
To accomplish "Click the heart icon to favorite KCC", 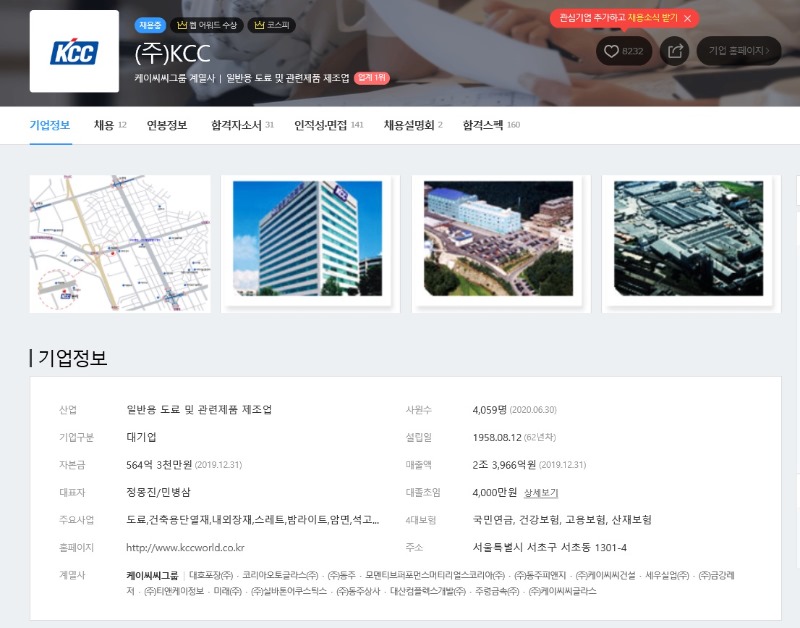I will click(611, 51).
